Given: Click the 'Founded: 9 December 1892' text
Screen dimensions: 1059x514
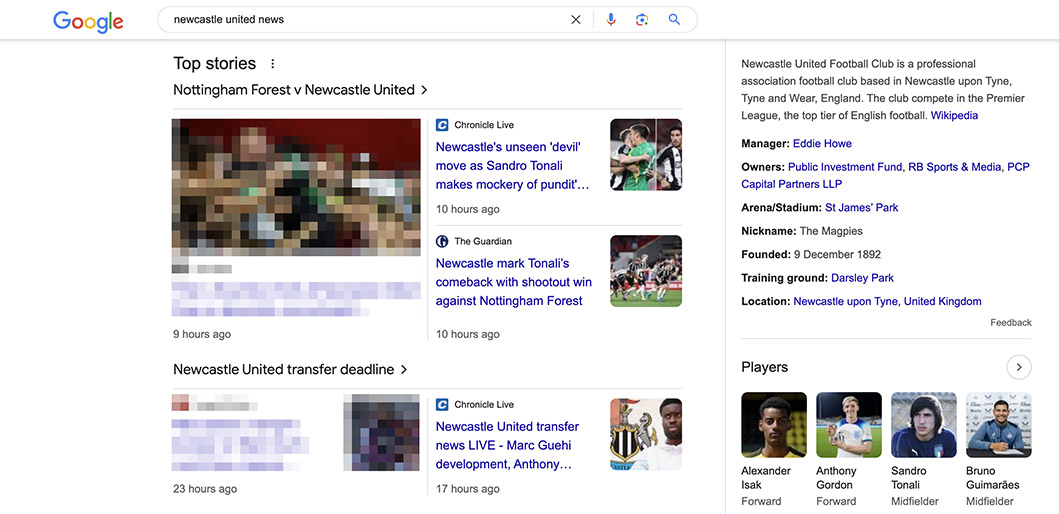Looking at the screenshot, I should pyautogui.click(x=811, y=255).
